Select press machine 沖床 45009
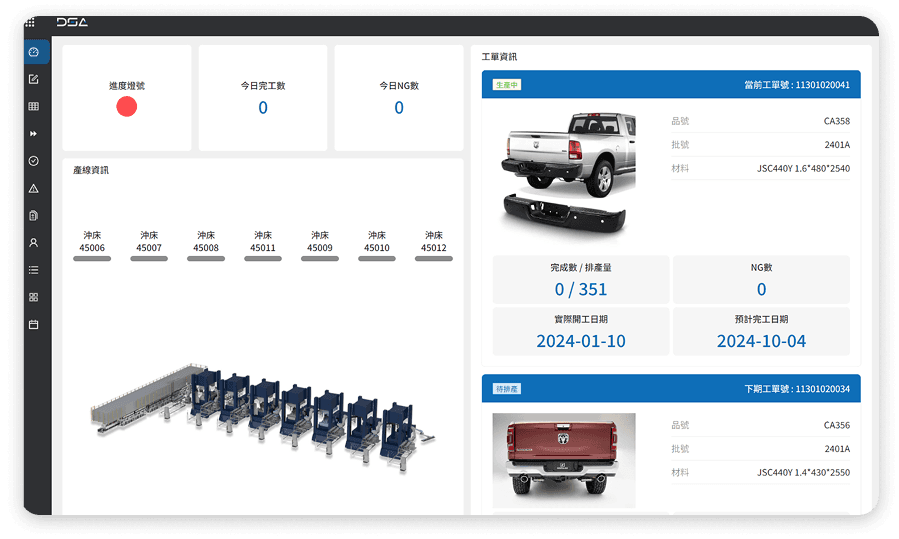Image resolution: width=899 pixels, height=539 pixels. (320, 245)
